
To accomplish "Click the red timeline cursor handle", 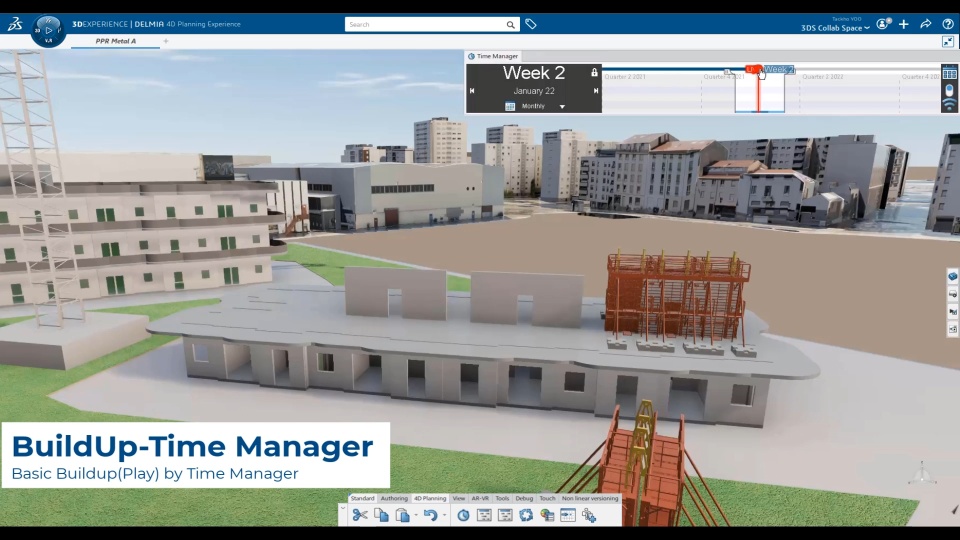I will [752, 69].
